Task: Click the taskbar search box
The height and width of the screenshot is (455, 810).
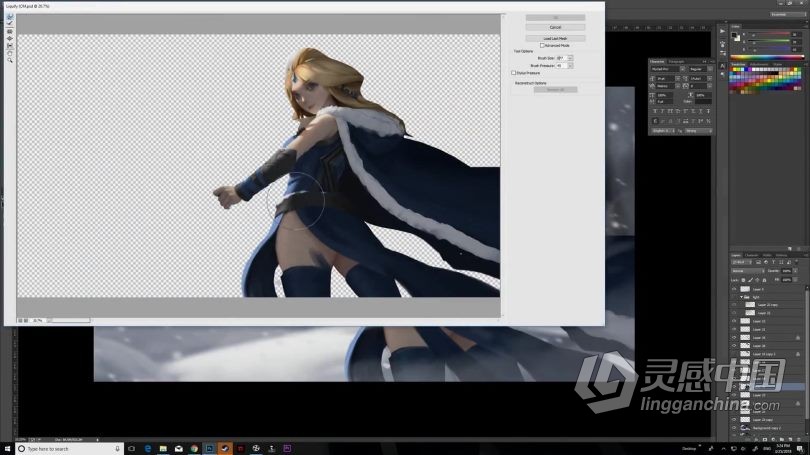Action: coord(69,449)
